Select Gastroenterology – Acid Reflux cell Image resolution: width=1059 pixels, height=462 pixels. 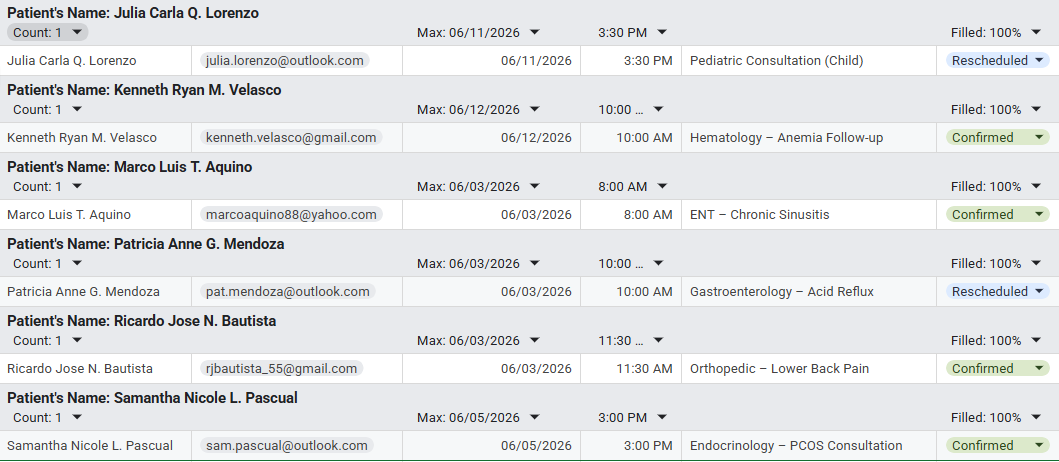(x=808, y=292)
